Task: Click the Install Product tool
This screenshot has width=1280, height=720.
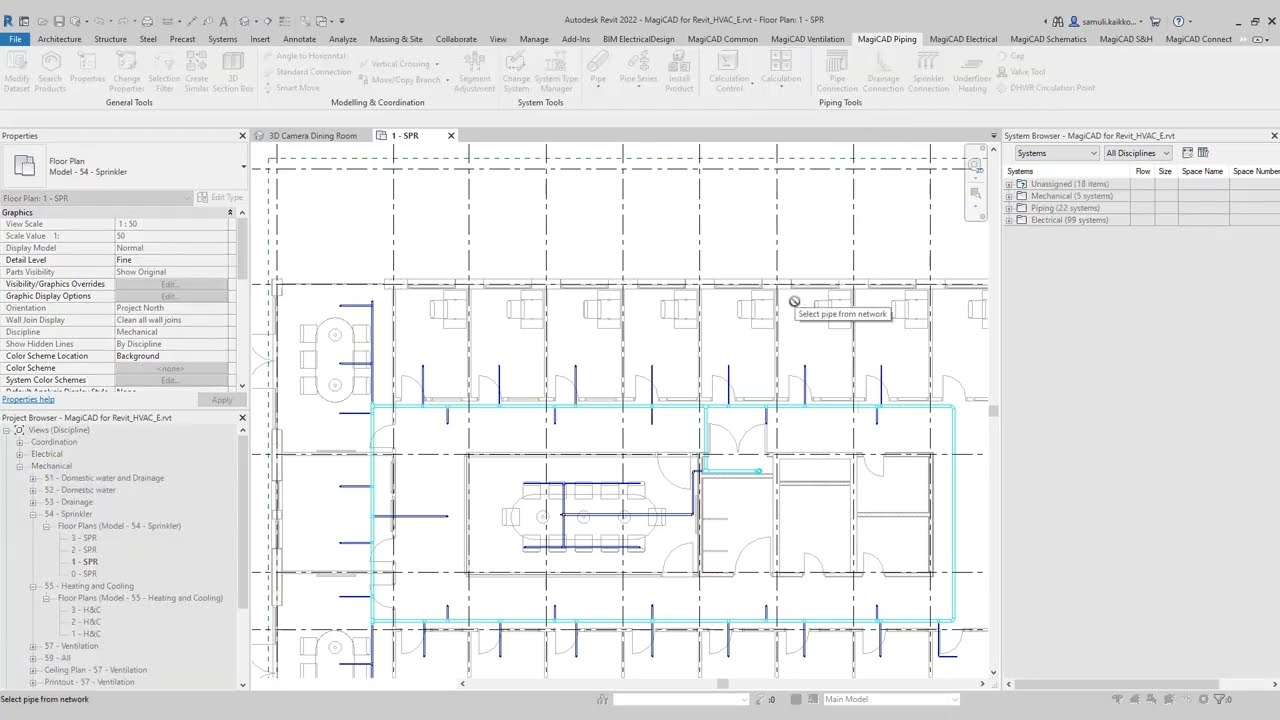Action: [x=679, y=71]
